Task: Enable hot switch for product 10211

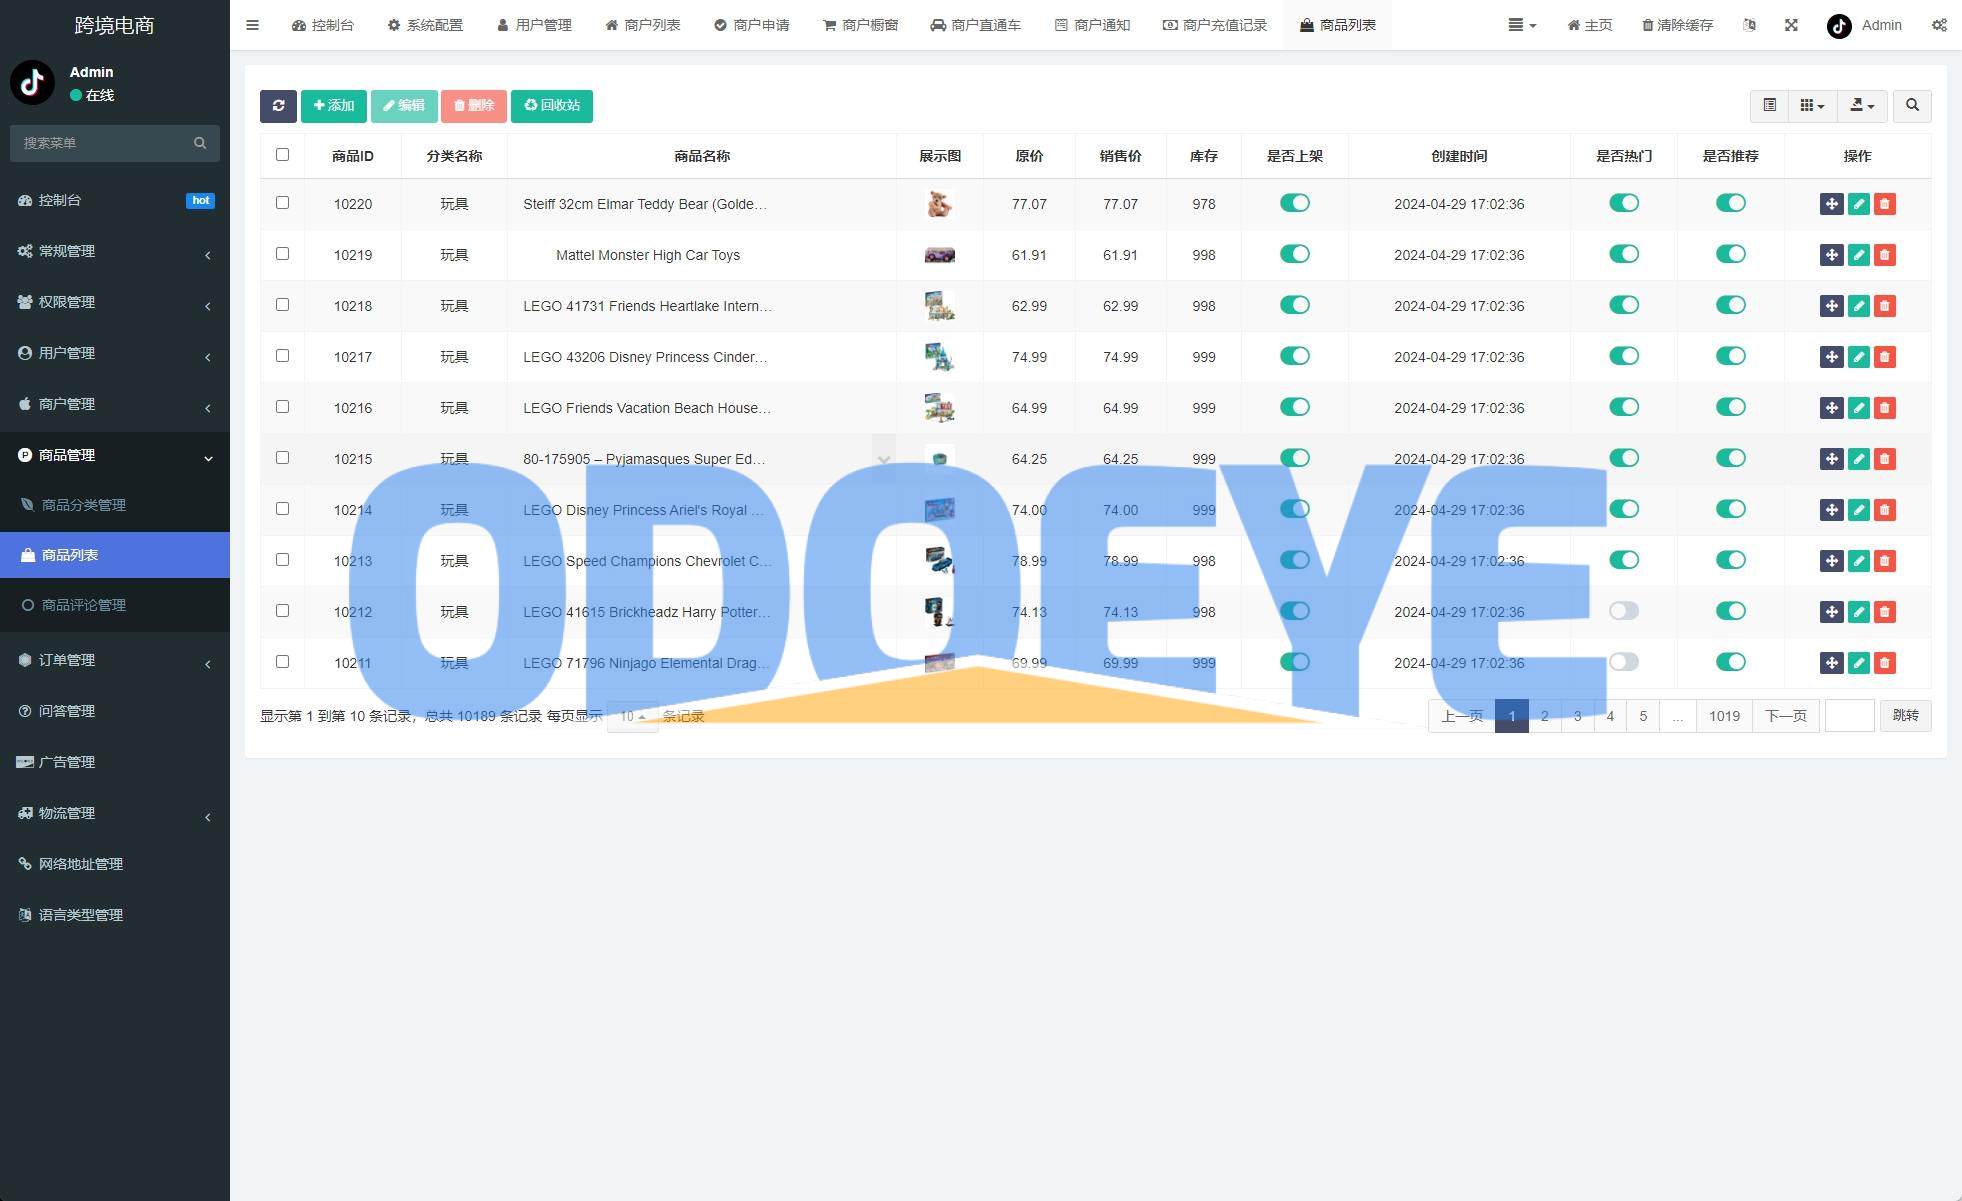Action: click(x=1623, y=662)
